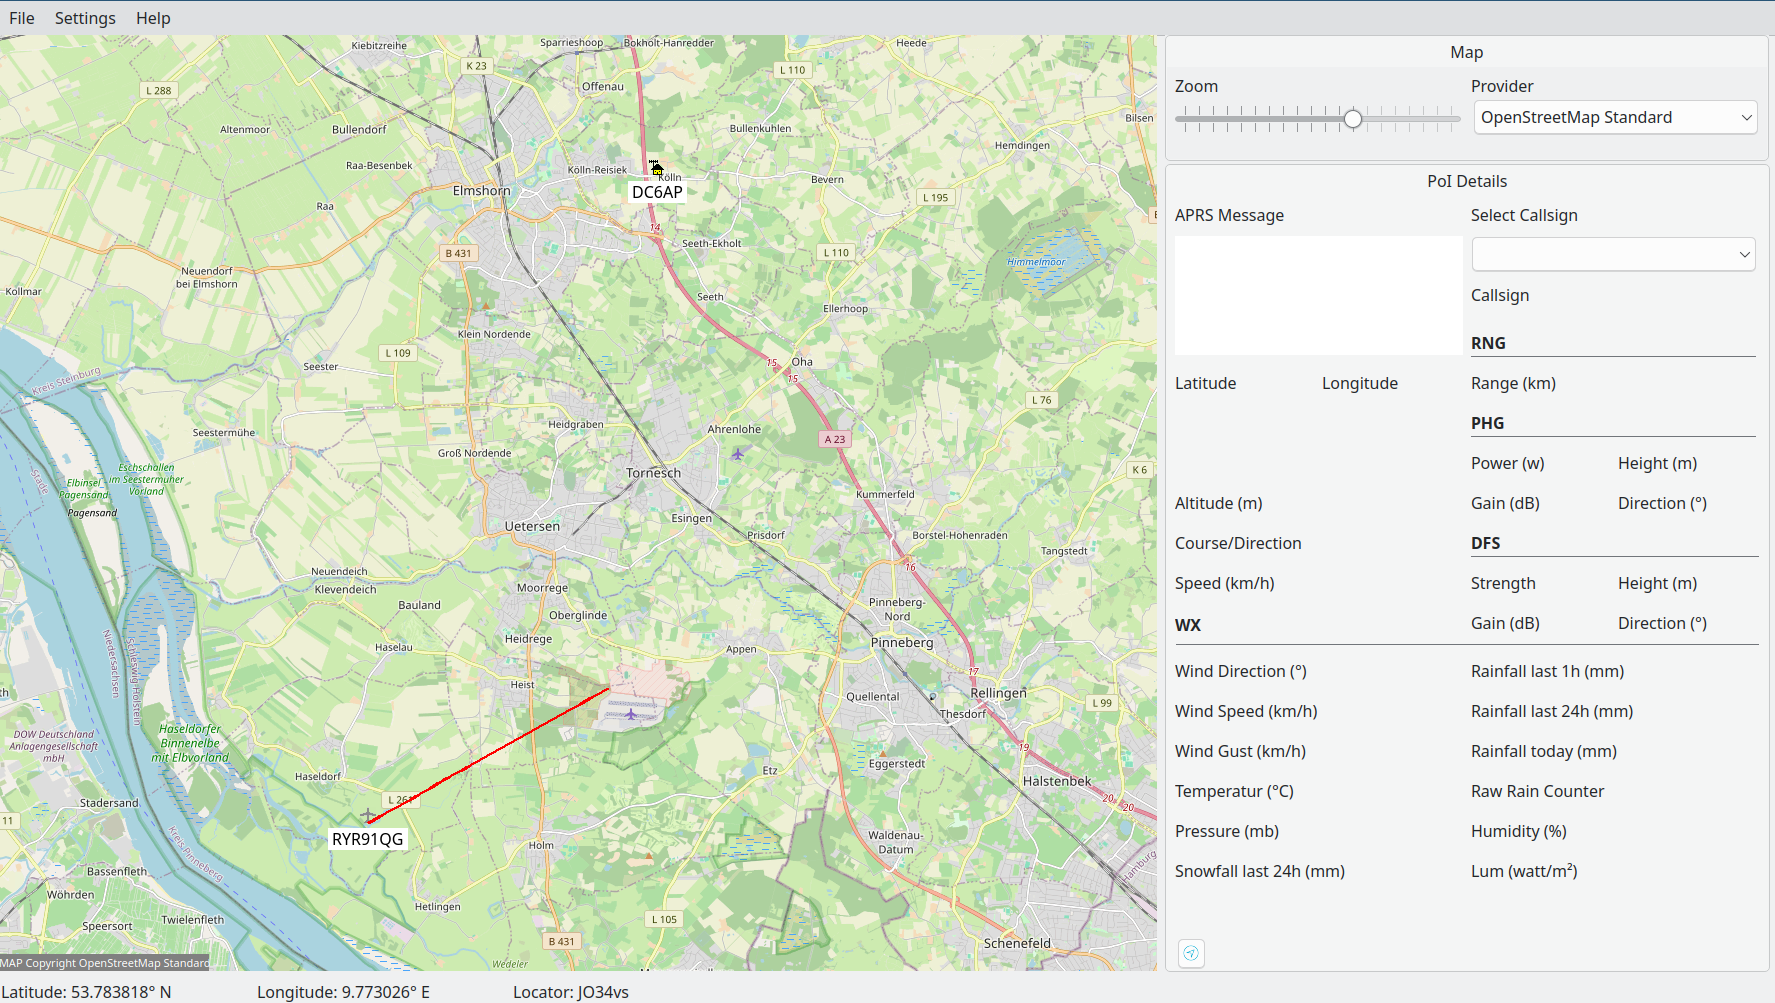1775x1003 pixels.
Task: Click the center-on-position navigation arrow button
Action: click(x=1191, y=953)
